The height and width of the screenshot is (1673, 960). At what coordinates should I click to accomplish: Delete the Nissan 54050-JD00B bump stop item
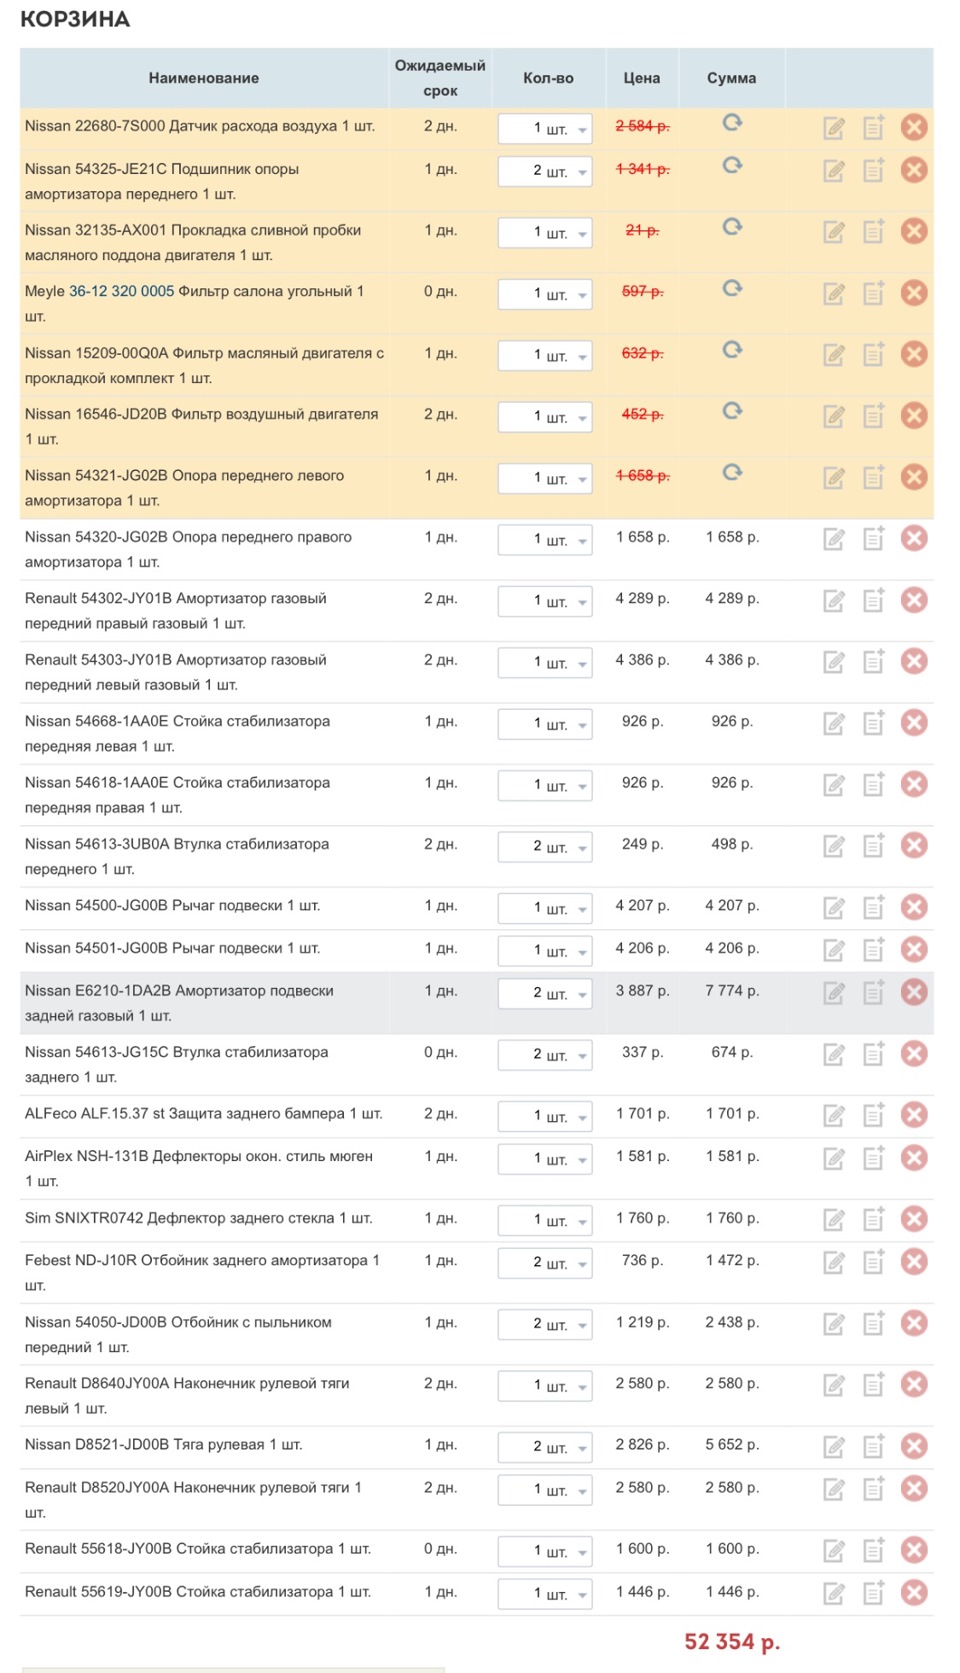tap(914, 1323)
